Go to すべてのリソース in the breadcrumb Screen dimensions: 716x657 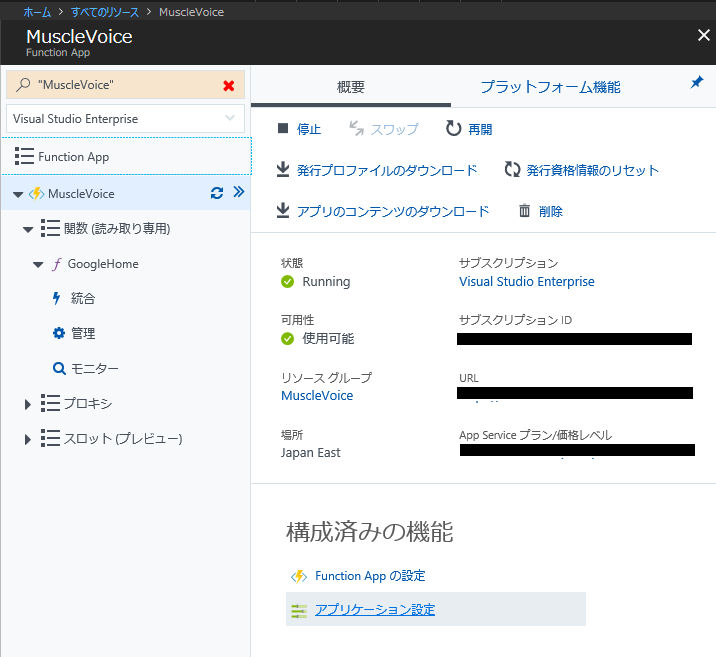point(105,12)
